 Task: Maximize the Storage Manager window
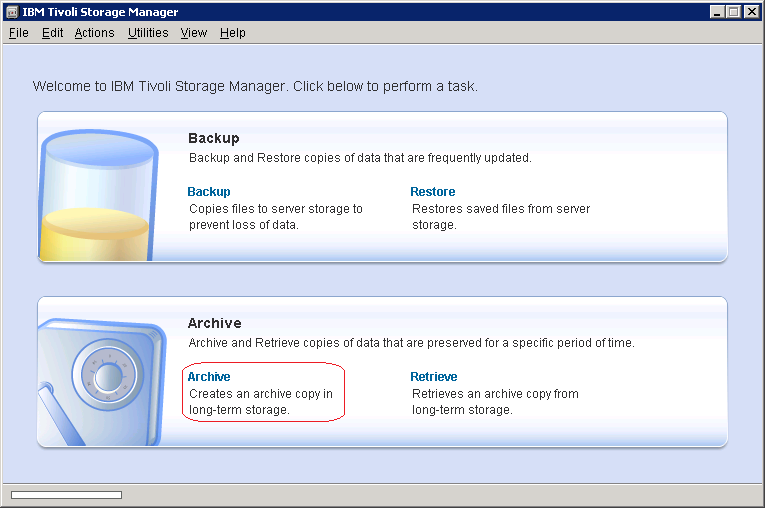click(x=734, y=12)
